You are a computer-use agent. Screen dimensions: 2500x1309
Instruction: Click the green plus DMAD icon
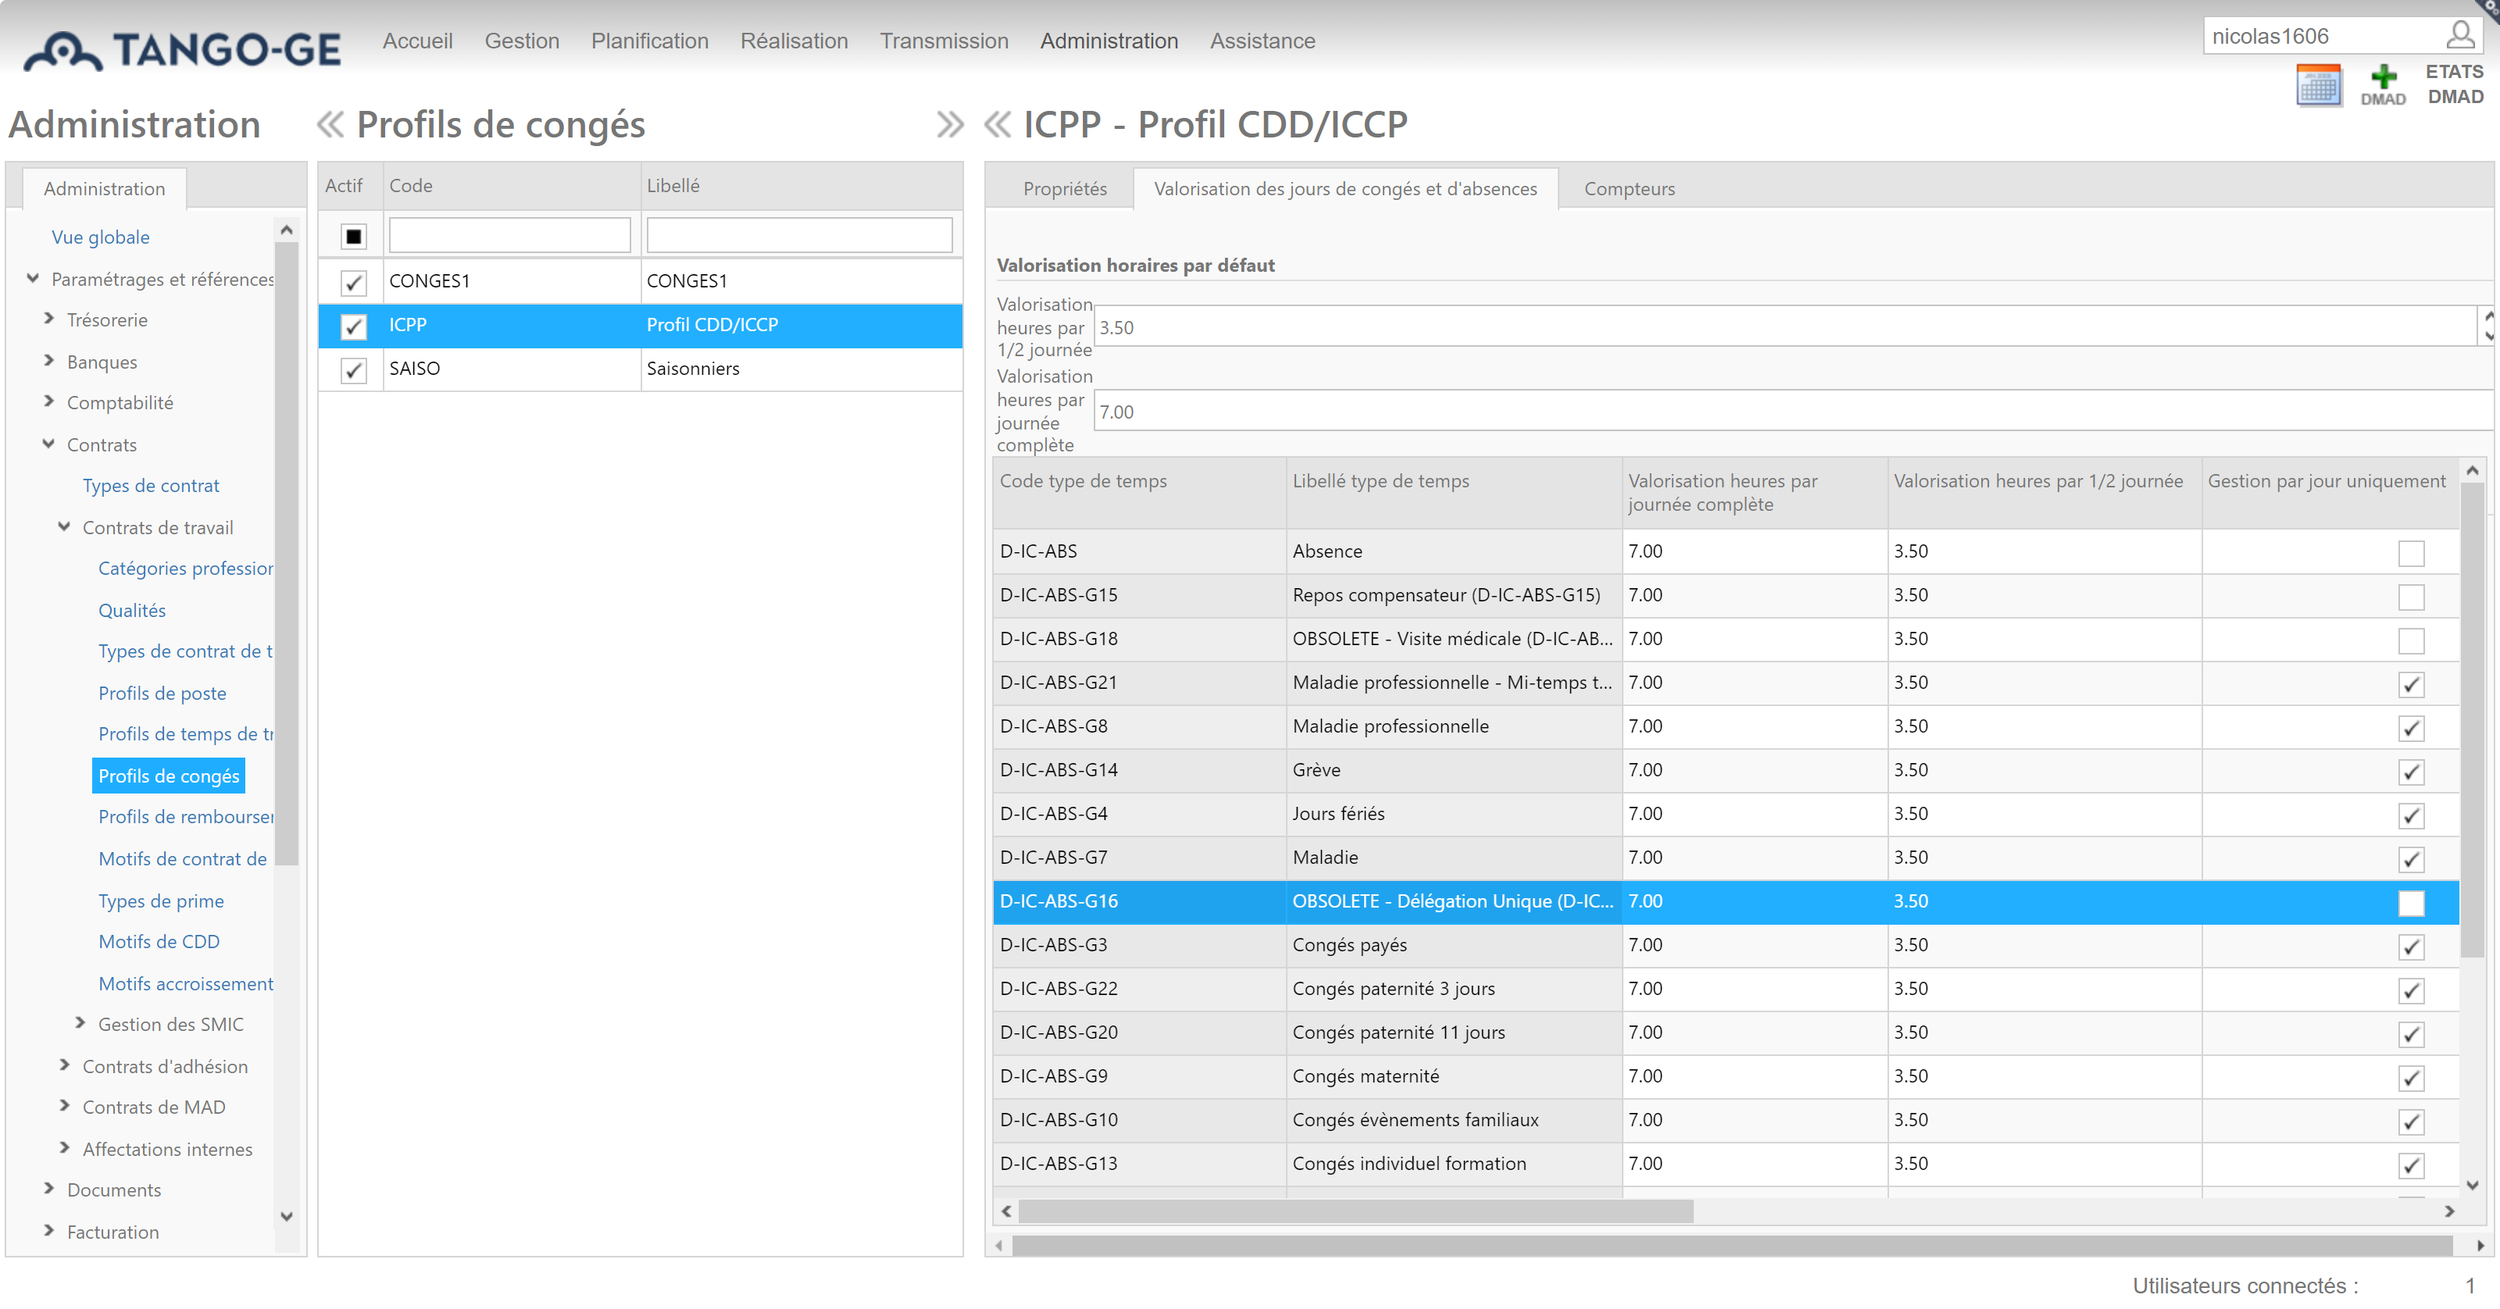[2383, 86]
